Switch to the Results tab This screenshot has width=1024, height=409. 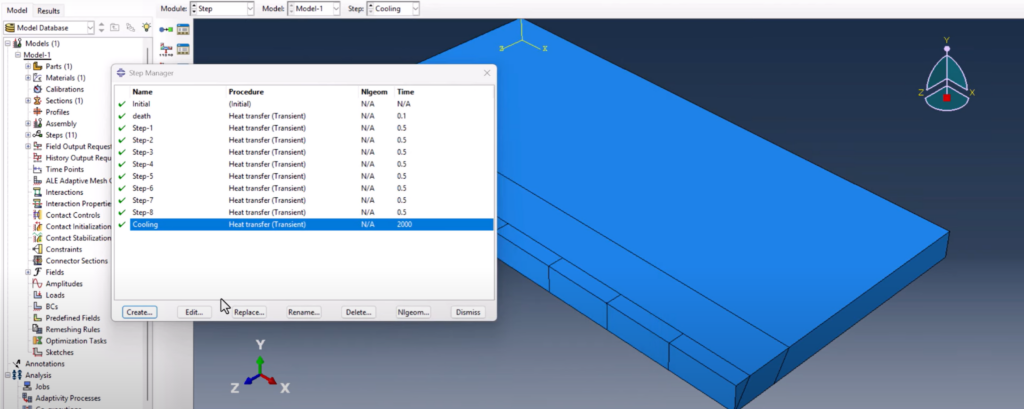pos(48,10)
